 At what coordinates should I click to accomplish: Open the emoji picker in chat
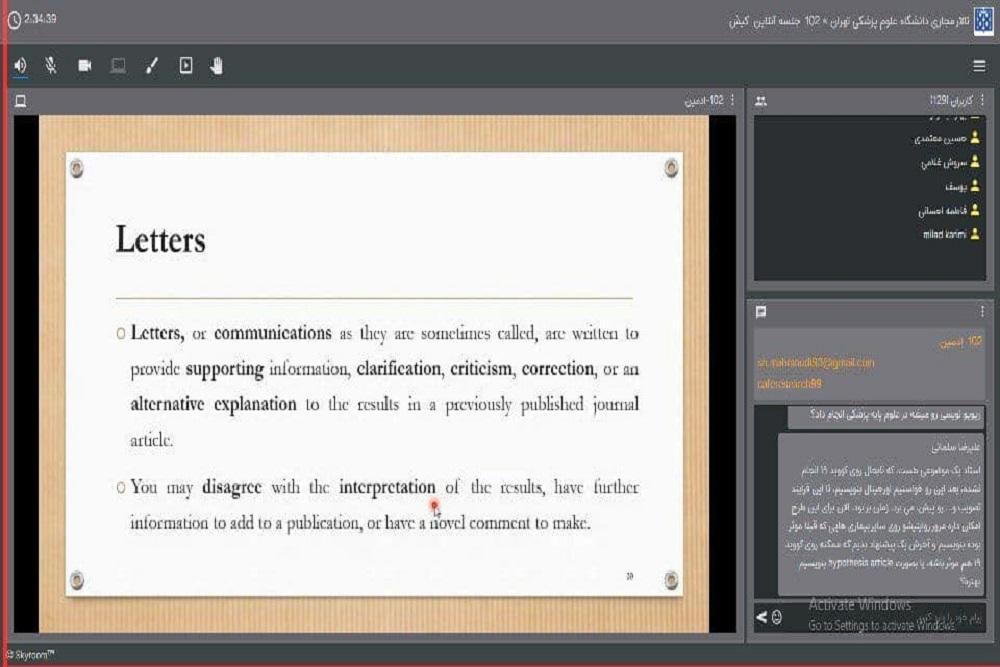[x=776, y=617]
